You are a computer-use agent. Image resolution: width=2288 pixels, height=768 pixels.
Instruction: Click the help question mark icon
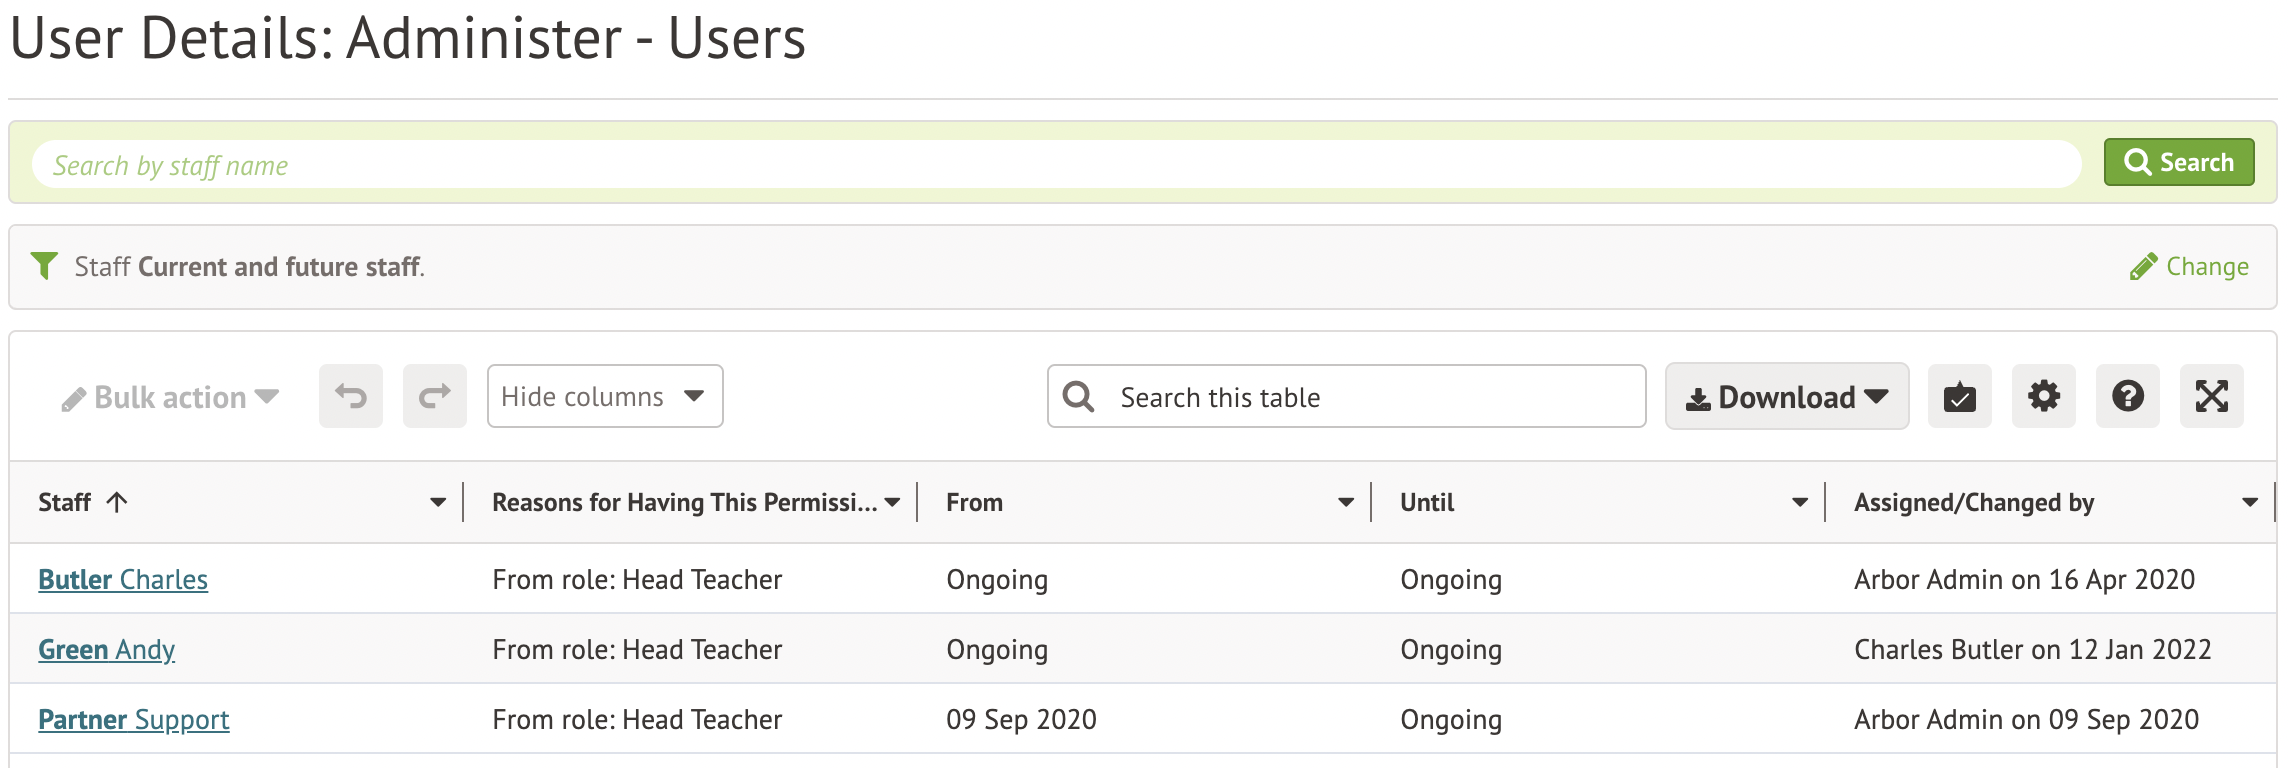(2127, 397)
